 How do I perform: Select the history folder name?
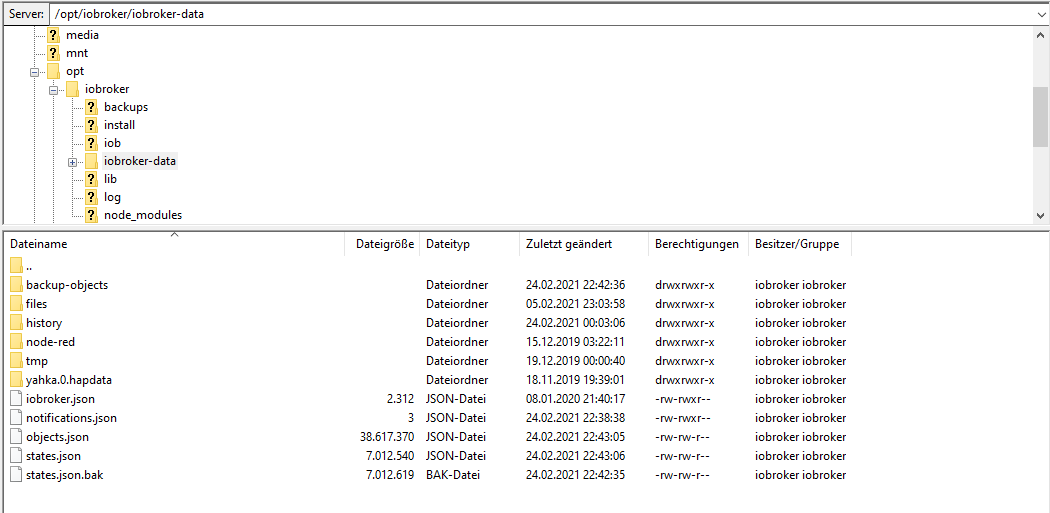click(44, 323)
